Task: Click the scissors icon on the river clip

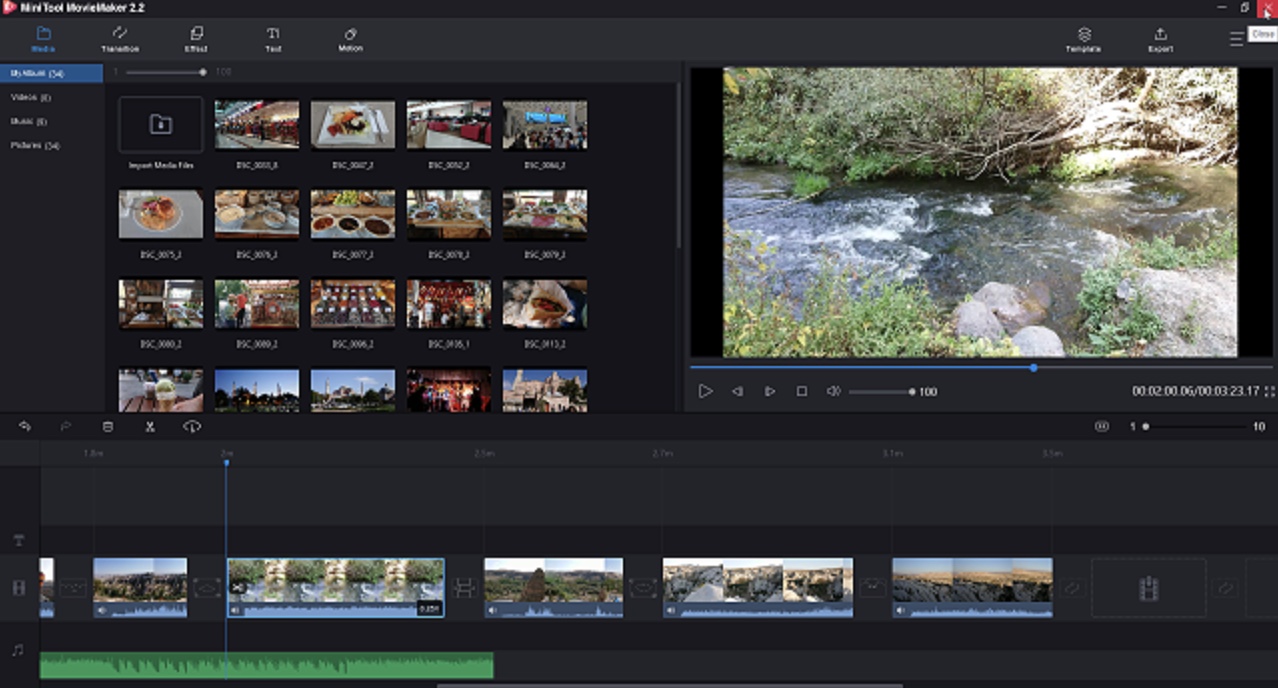Action: pyautogui.click(x=238, y=589)
